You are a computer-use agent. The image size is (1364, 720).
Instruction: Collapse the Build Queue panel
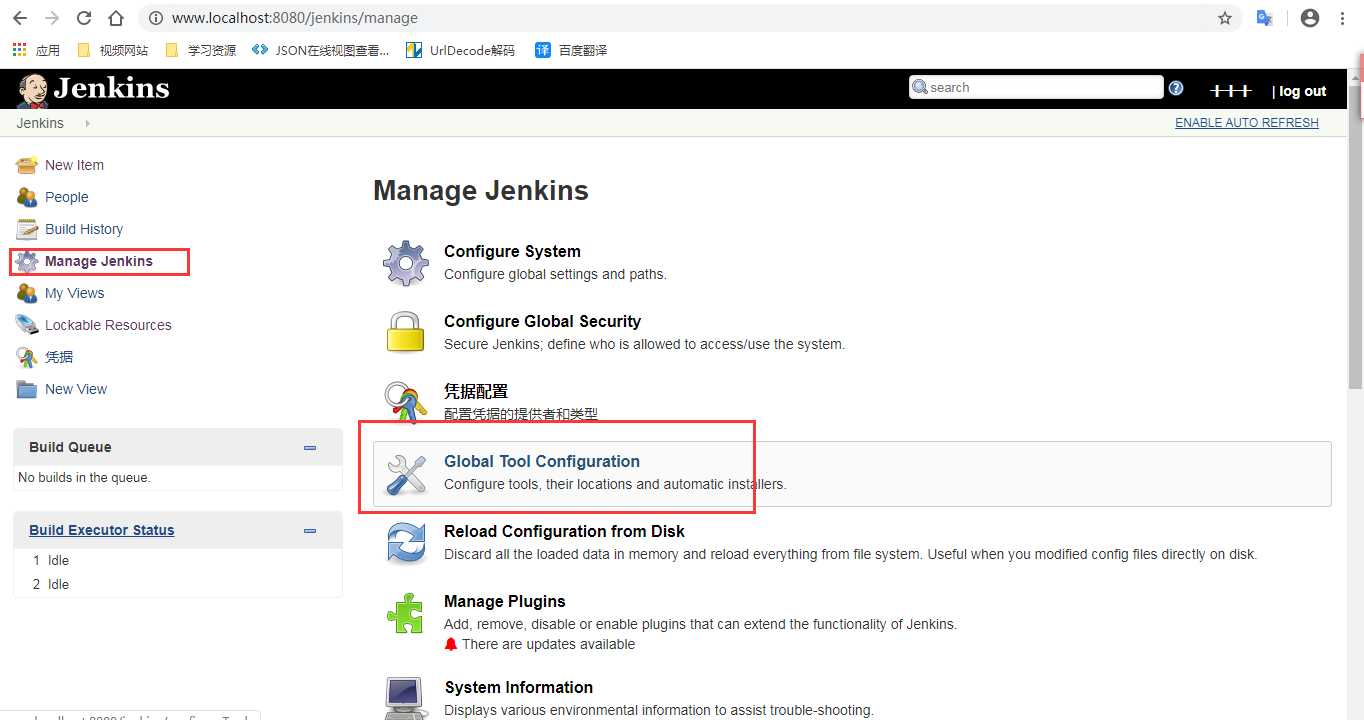[x=310, y=448]
